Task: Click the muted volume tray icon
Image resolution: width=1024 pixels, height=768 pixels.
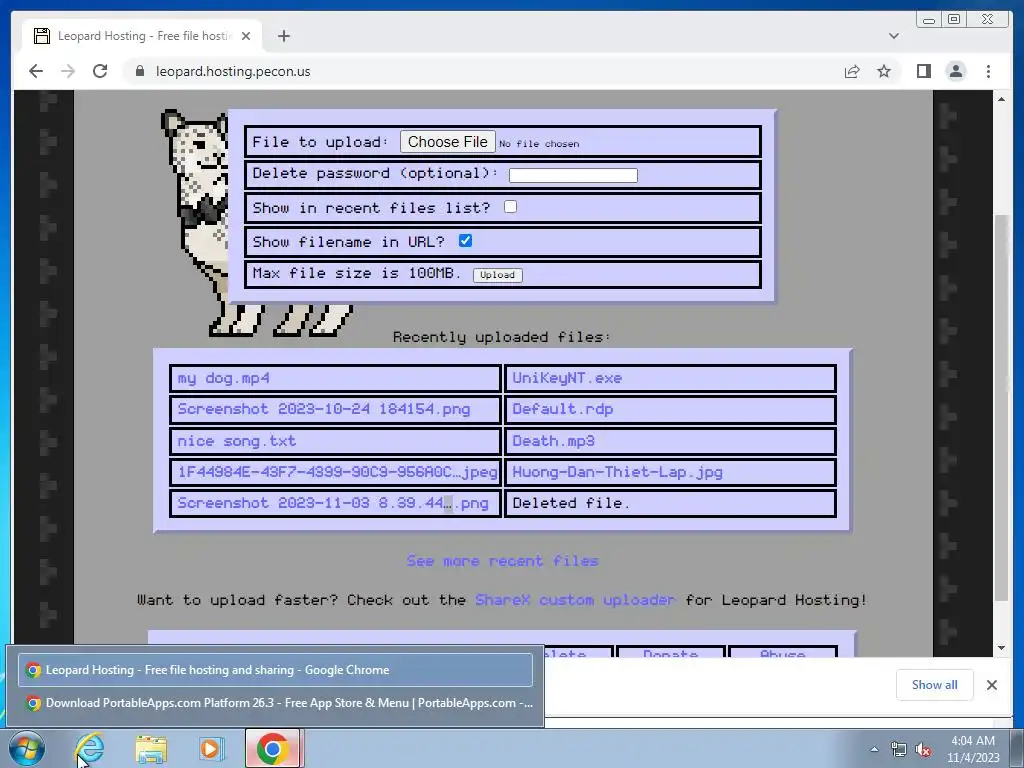Action: pyautogui.click(x=923, y=749)
